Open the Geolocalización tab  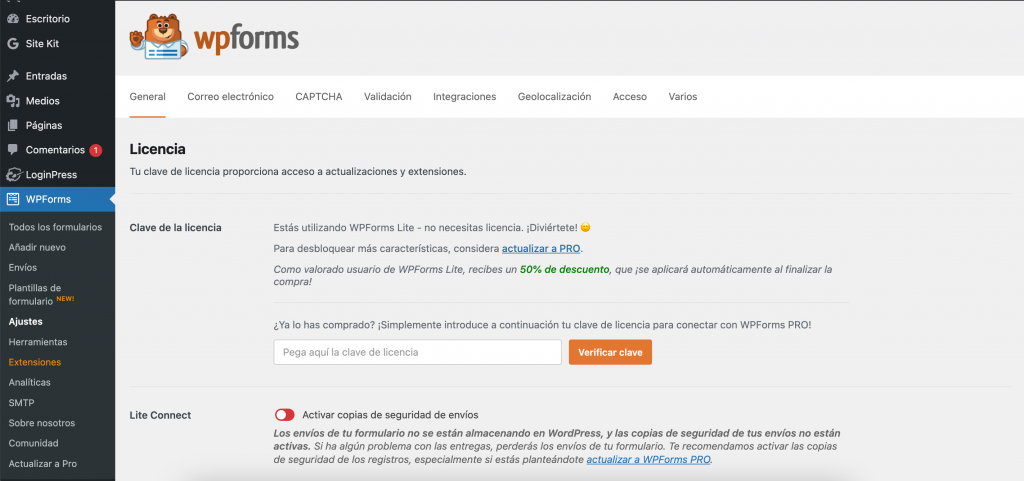pos(554,97)
